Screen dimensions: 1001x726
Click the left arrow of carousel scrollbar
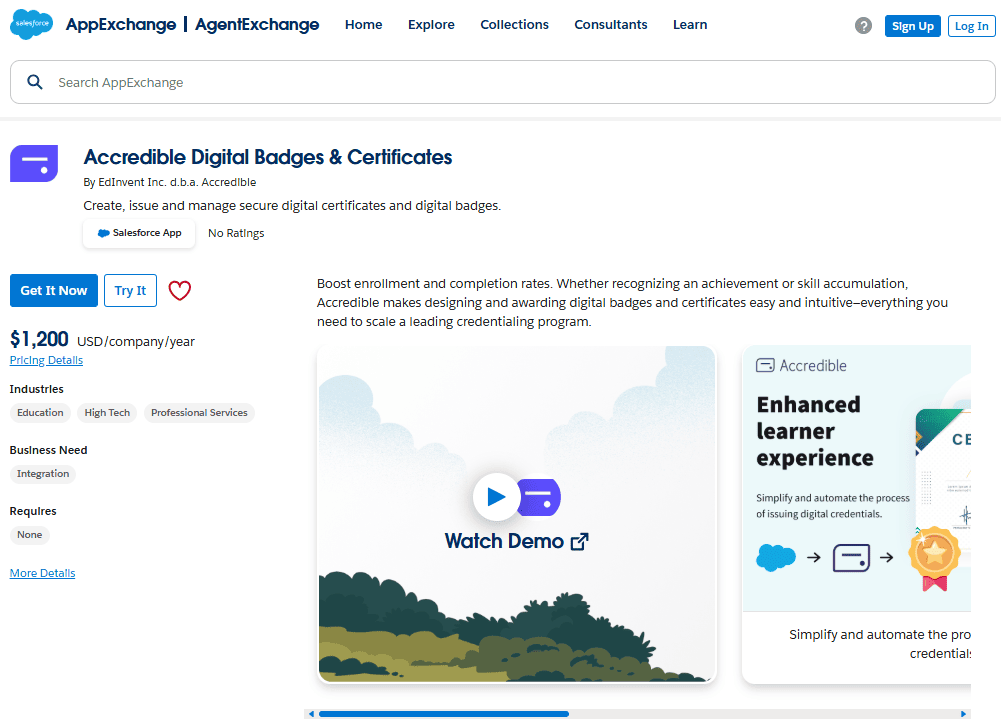pos(311,714)
